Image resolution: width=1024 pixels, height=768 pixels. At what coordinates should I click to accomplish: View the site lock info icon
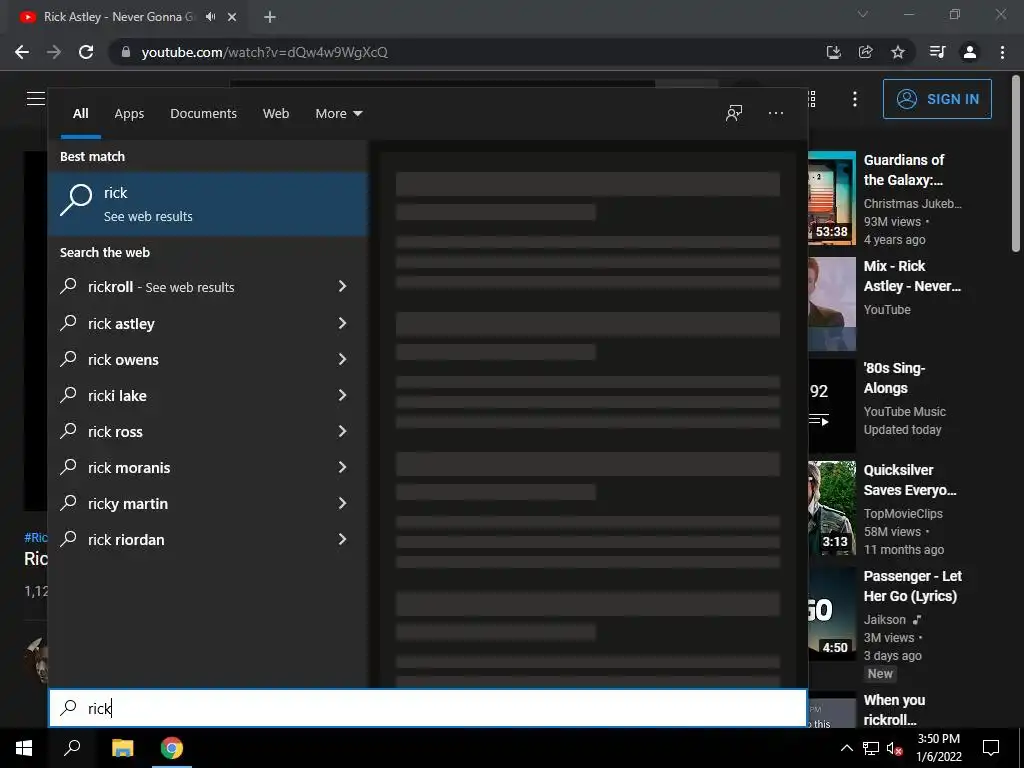126,52
